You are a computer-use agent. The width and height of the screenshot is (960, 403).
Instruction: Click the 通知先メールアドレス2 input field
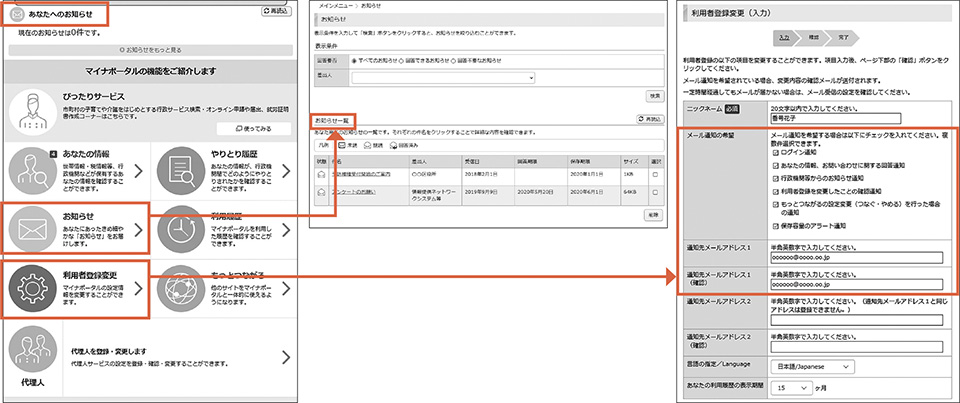point(857,320)
